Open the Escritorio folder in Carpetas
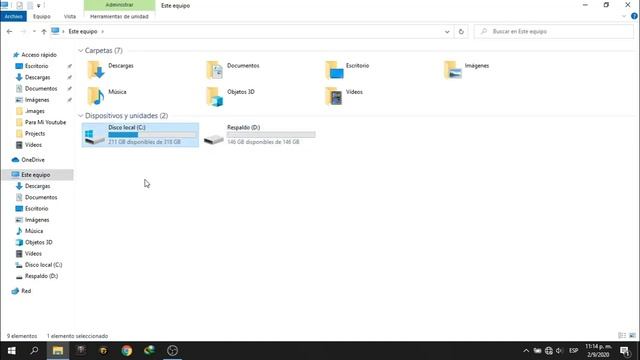The image size is (640, 360). point(347,69)
